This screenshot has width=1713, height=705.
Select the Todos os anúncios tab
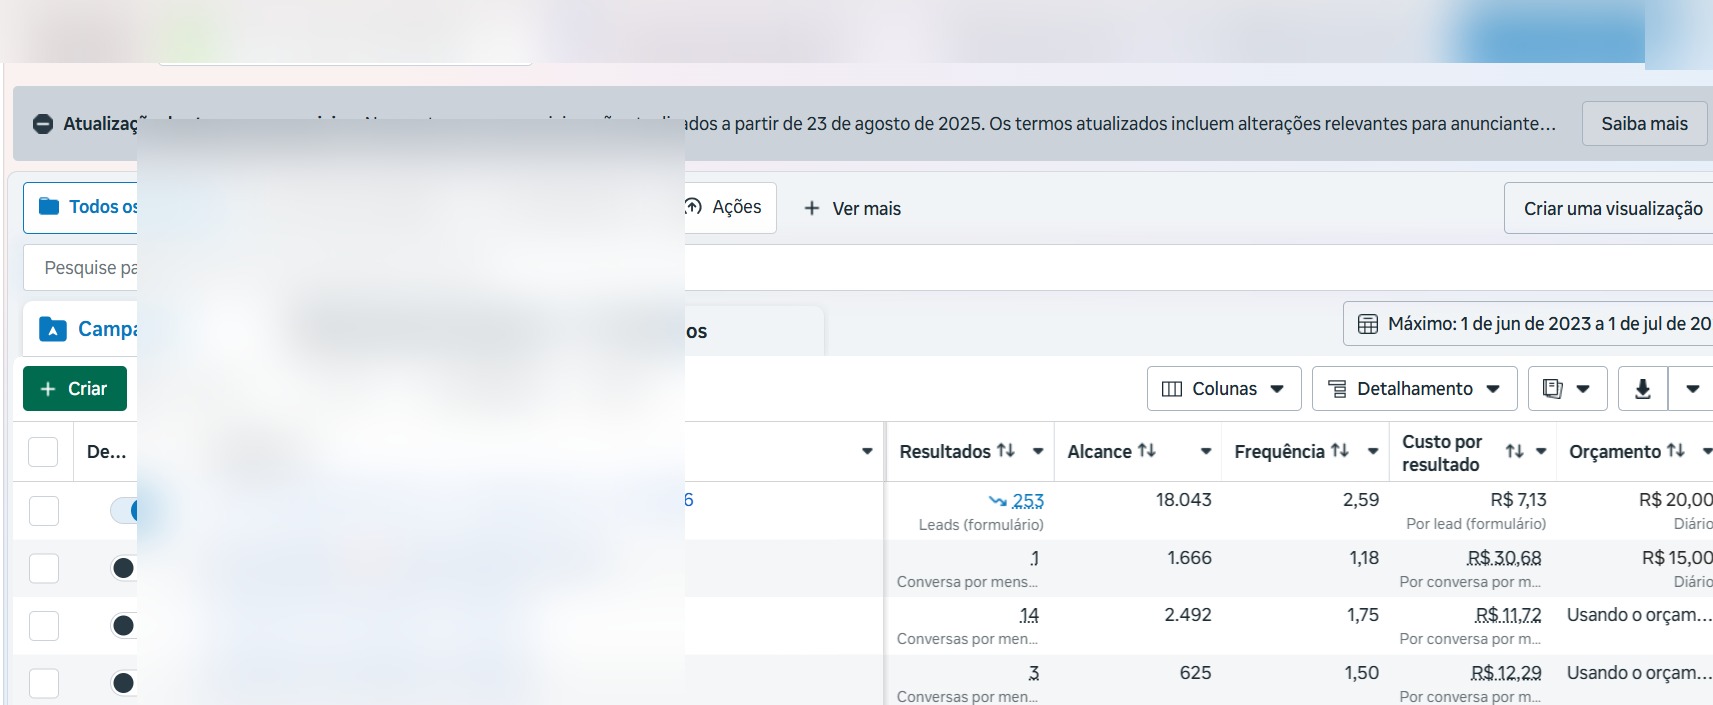(81, 207)
